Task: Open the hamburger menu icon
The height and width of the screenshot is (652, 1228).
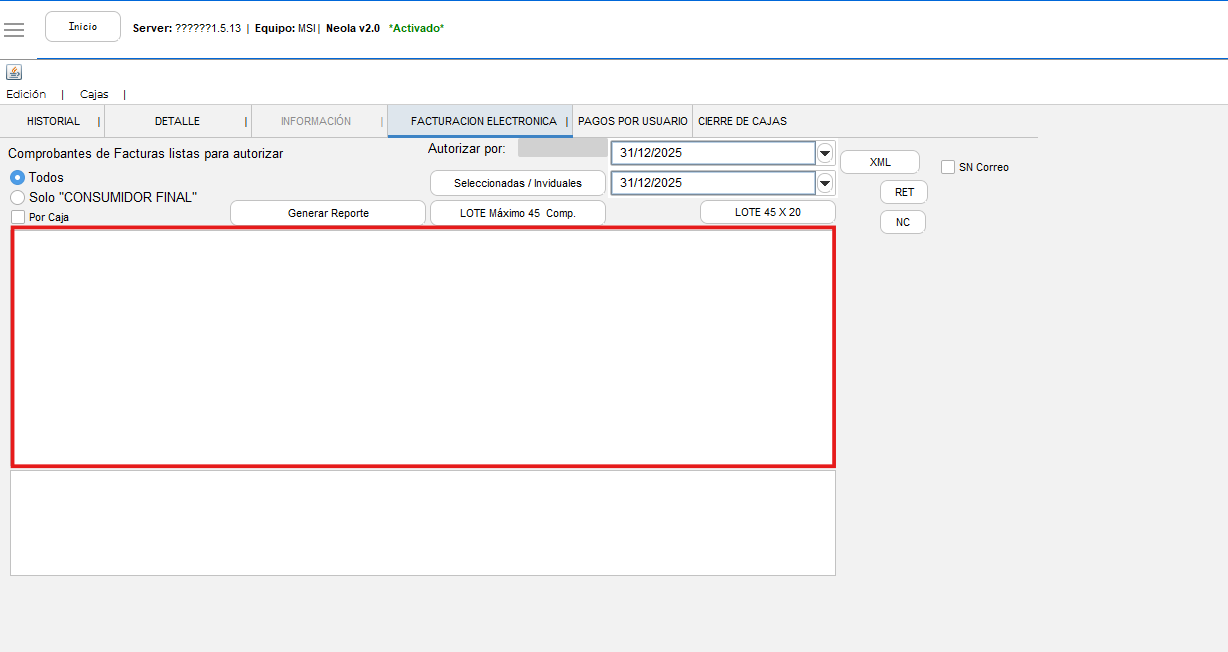Action: [x=14, y=29]
